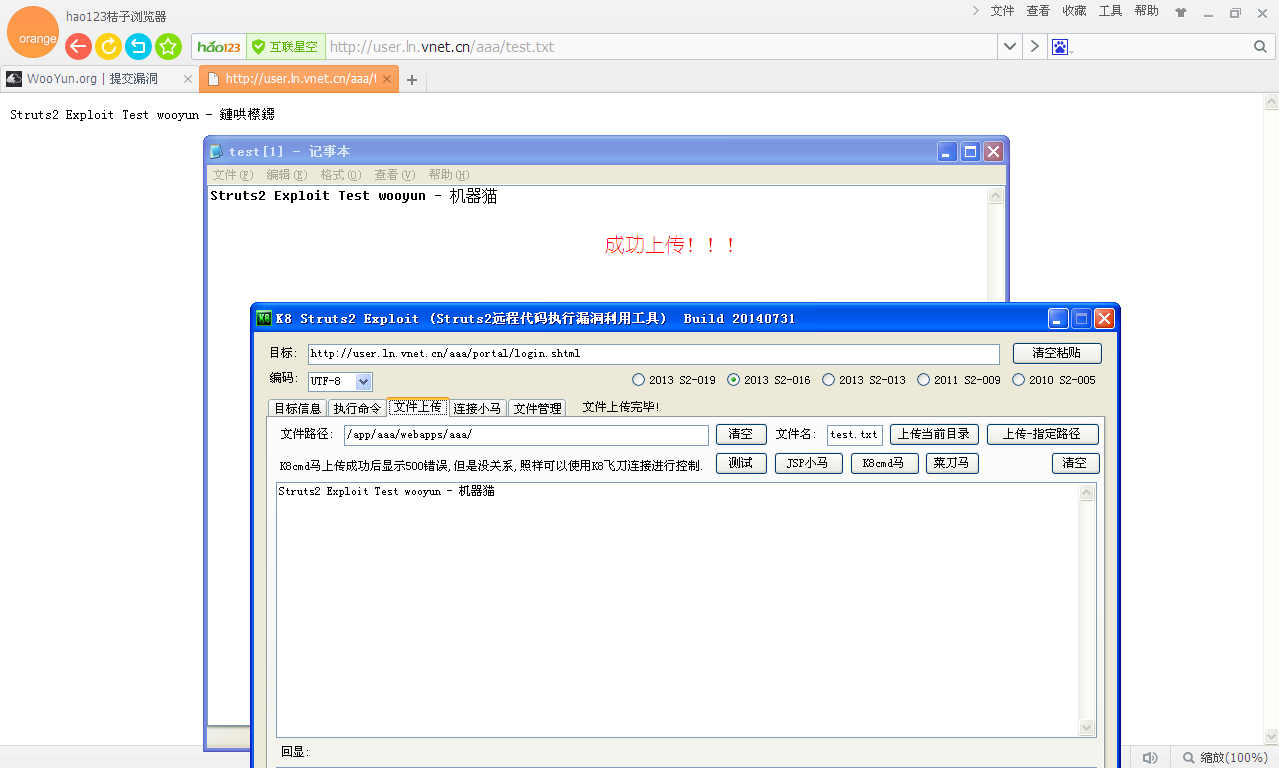Switch to the 连接小马 tab
The height and width of the screenshot is (768, 1279).
point(478,408)
